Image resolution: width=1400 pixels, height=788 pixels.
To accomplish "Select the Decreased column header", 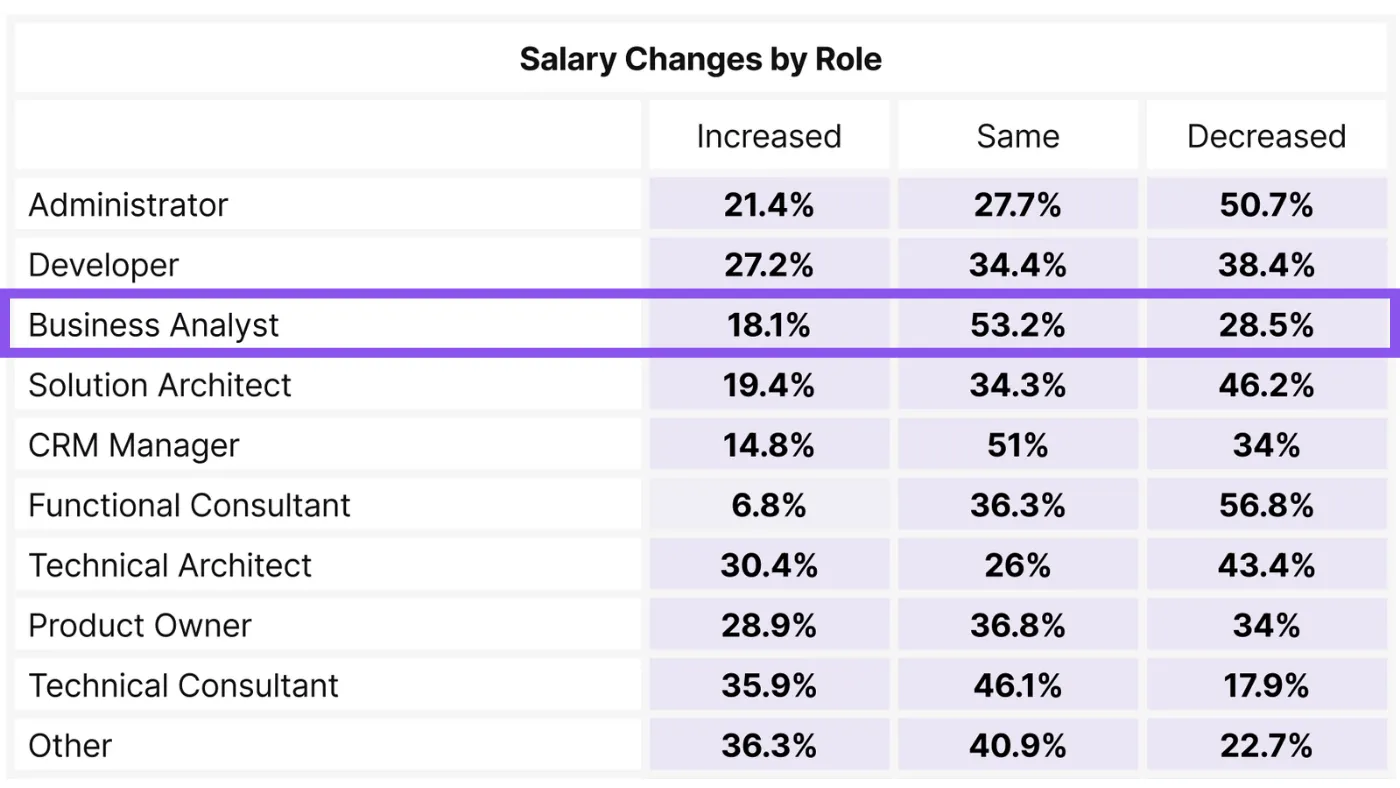I will pyautogui.click(x=1266, y=136).
